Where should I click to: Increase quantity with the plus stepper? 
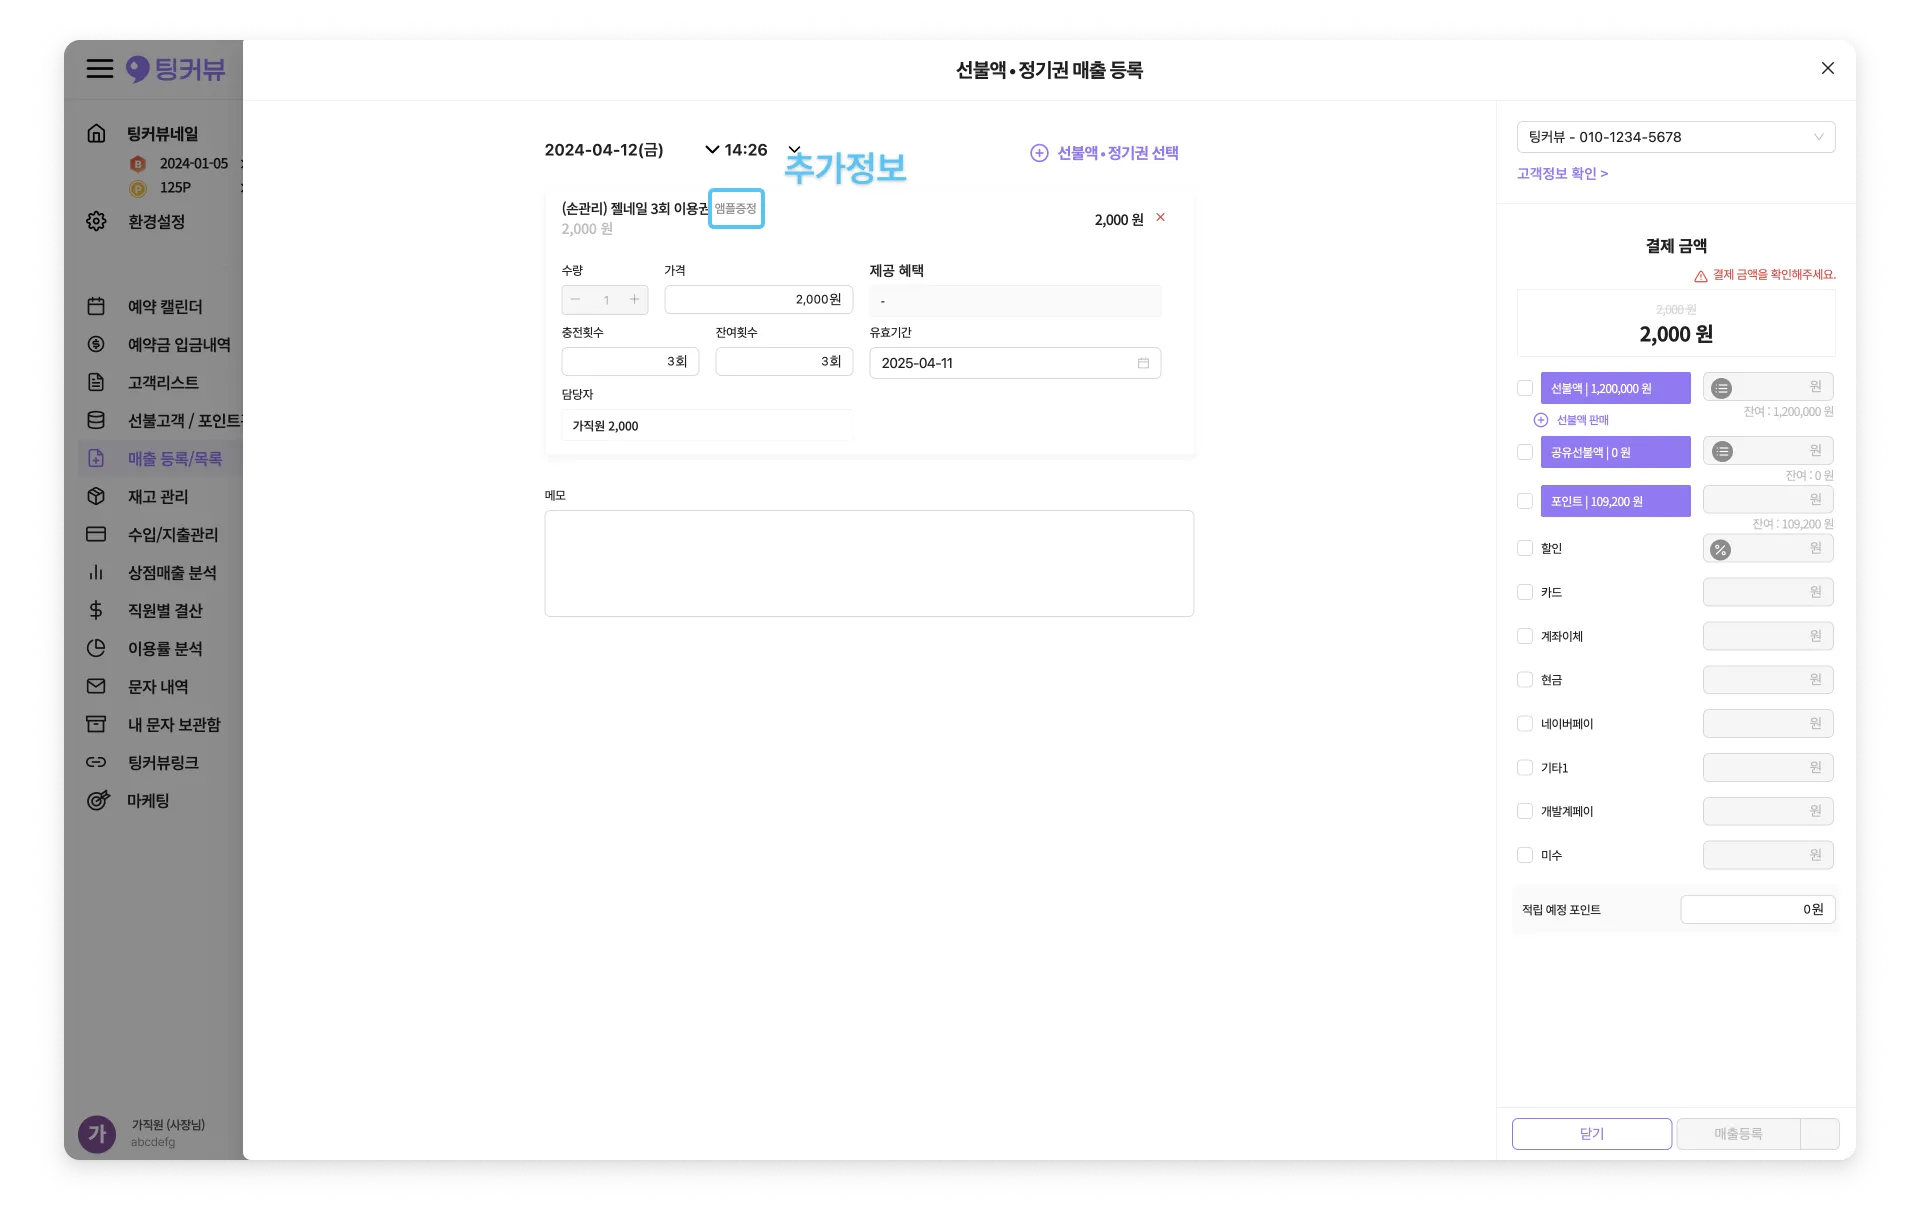634,299
